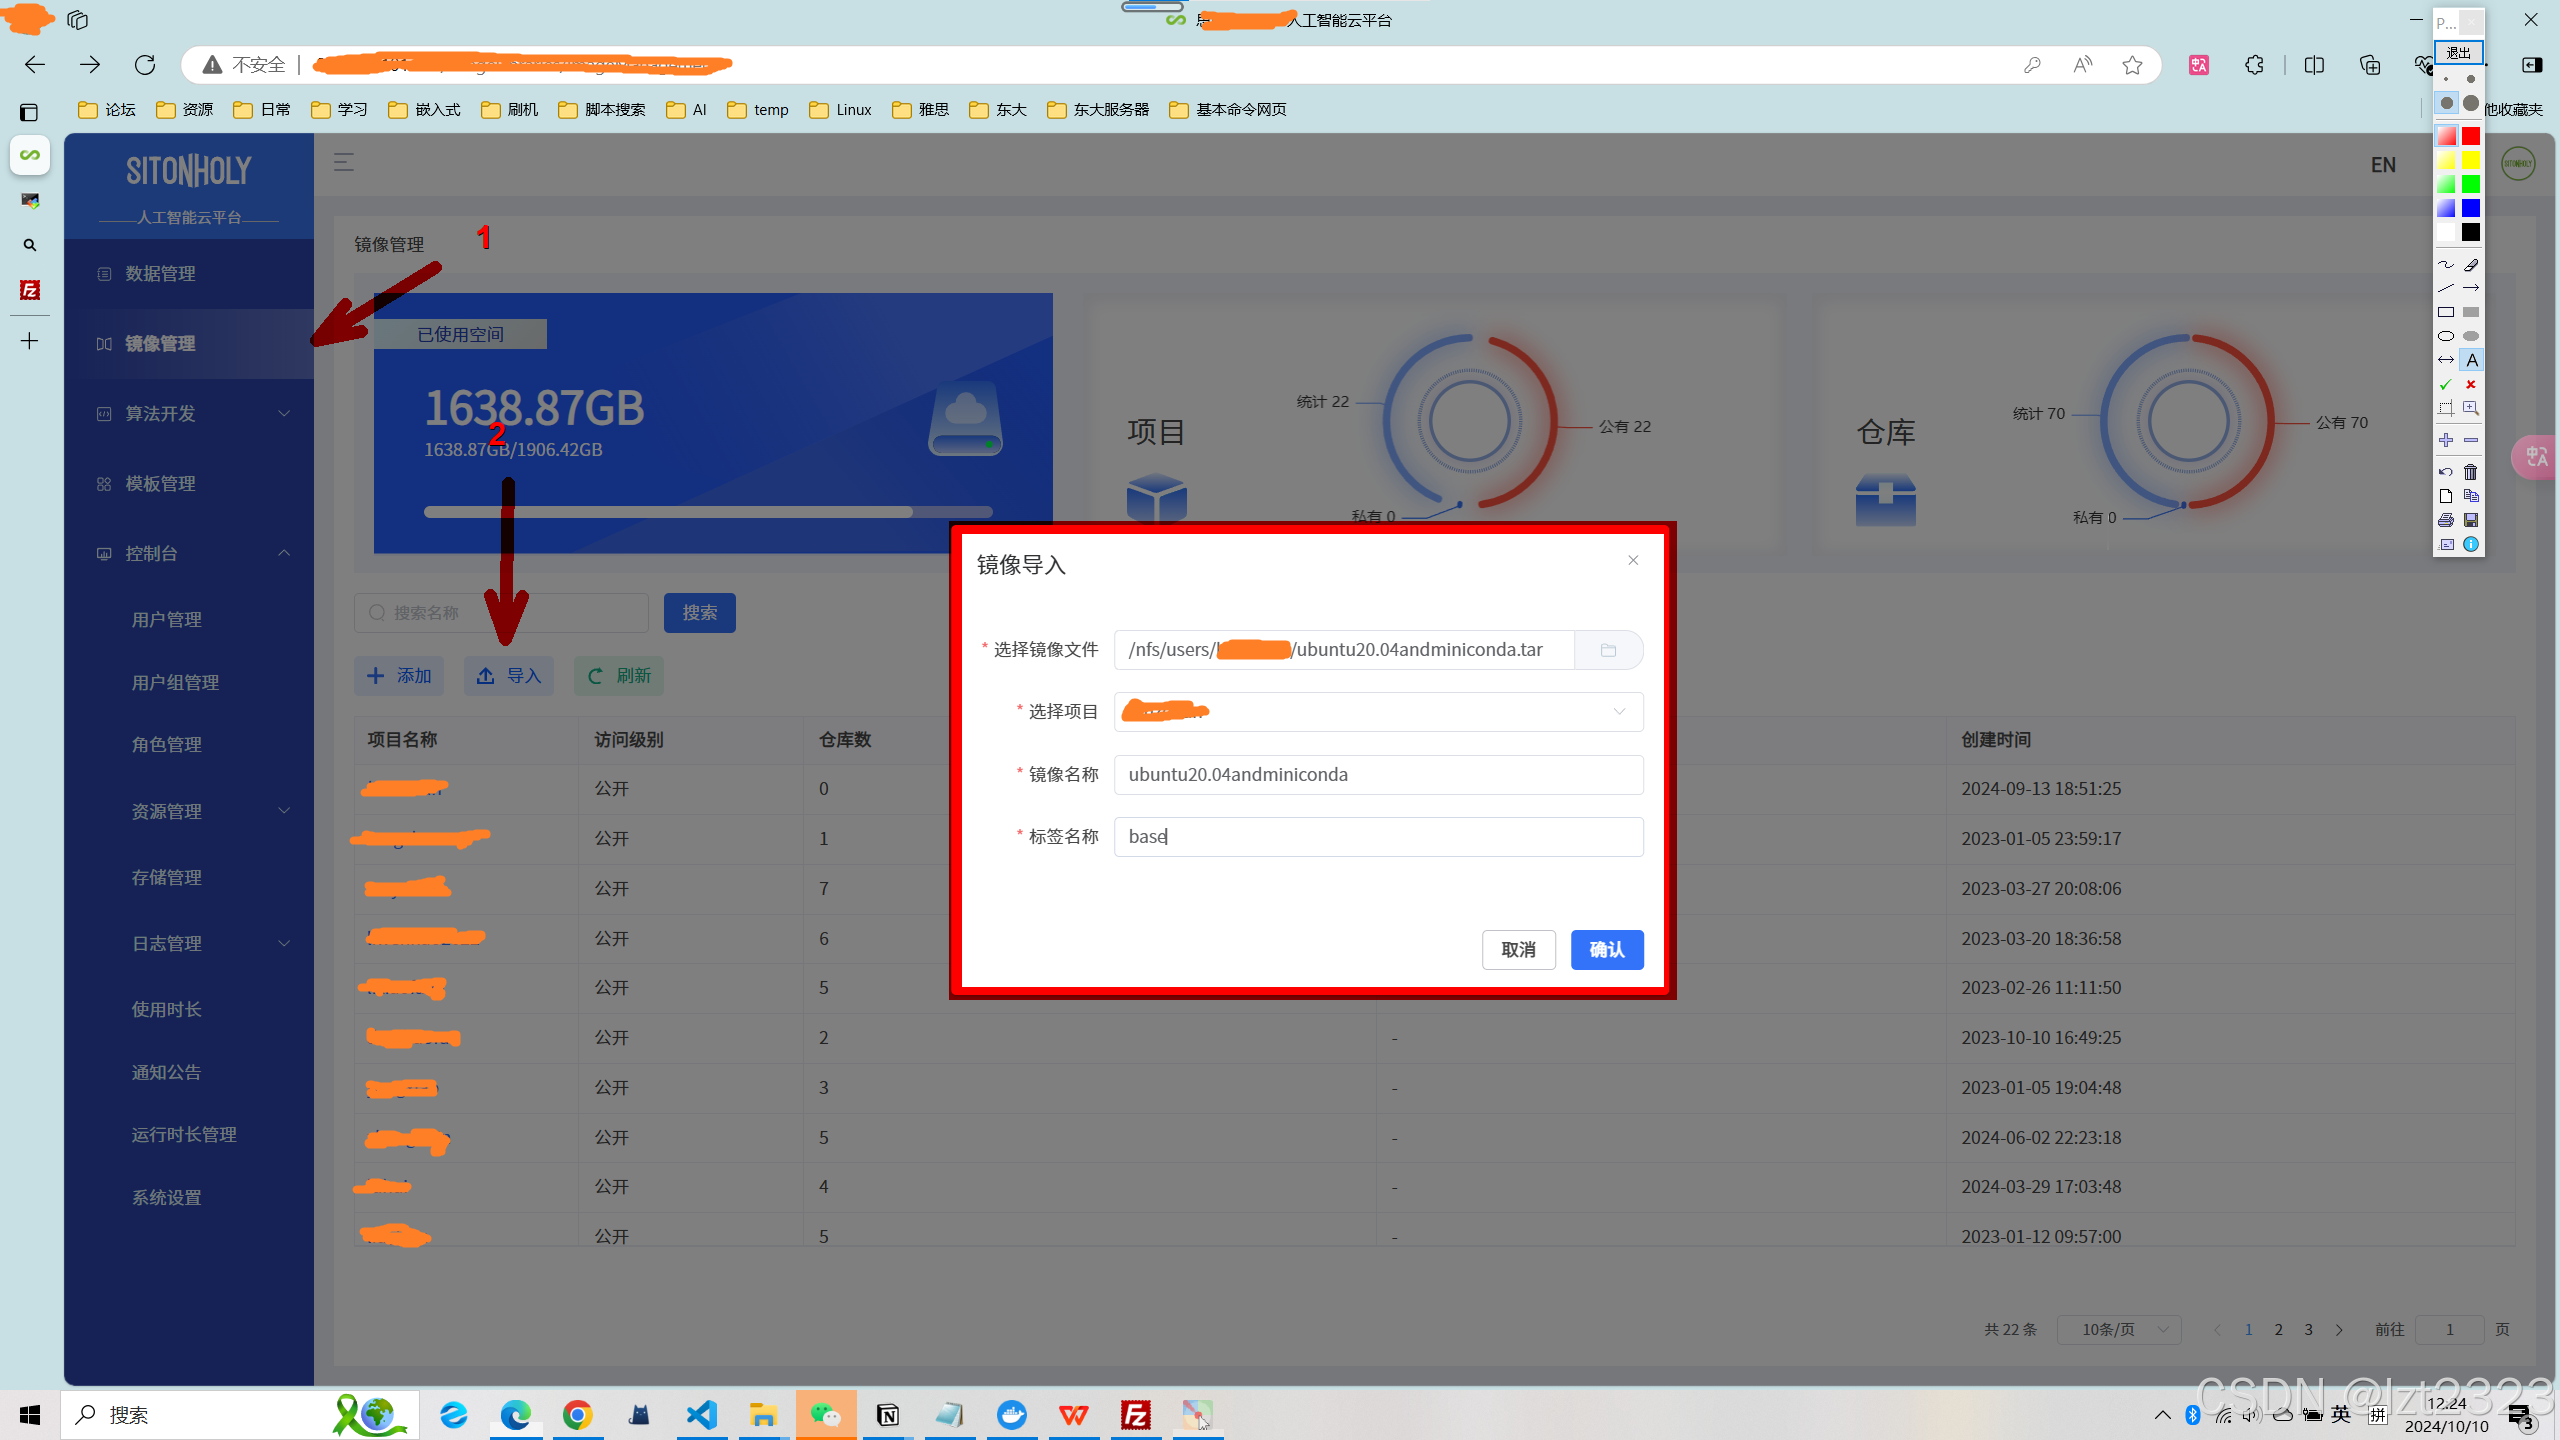Choose the largest pen size dot
This screenshot has width=2560, height=1440.
(2471, 103)
